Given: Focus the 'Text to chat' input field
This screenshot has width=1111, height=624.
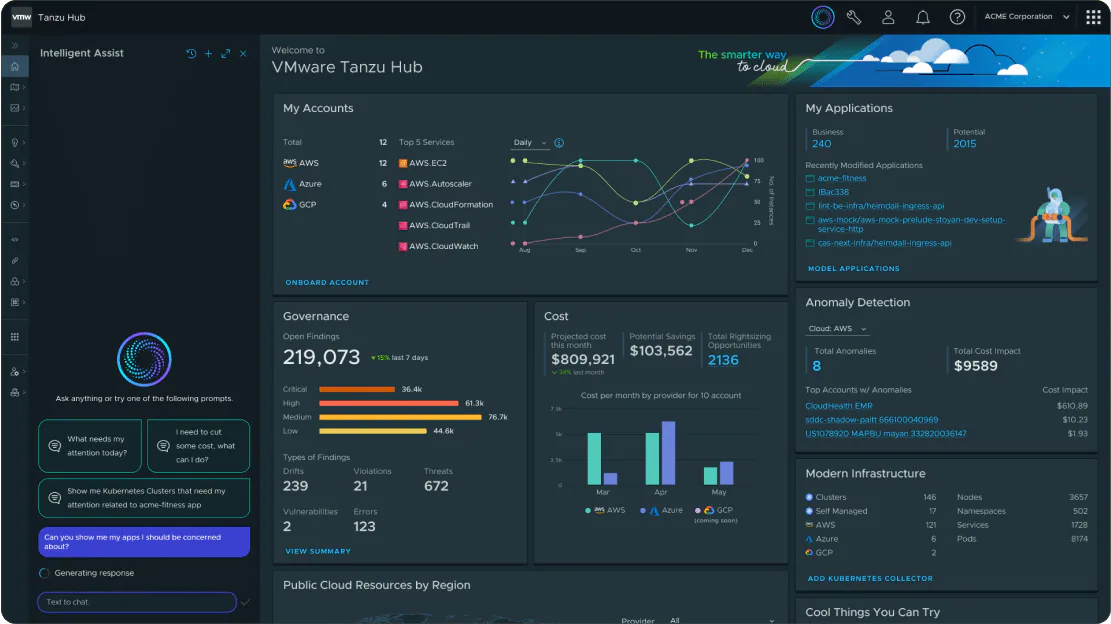Looking at the screenshot, I should pyautogui.click(x=137, y=602).
